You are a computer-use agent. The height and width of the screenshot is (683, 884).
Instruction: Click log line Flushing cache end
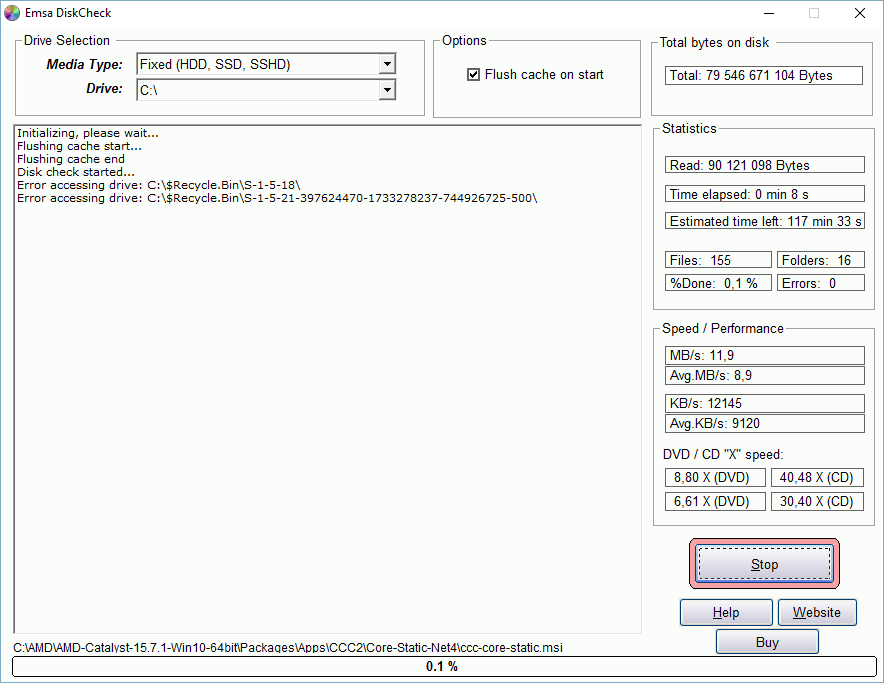pyautogui.click(x=71, y=159)
